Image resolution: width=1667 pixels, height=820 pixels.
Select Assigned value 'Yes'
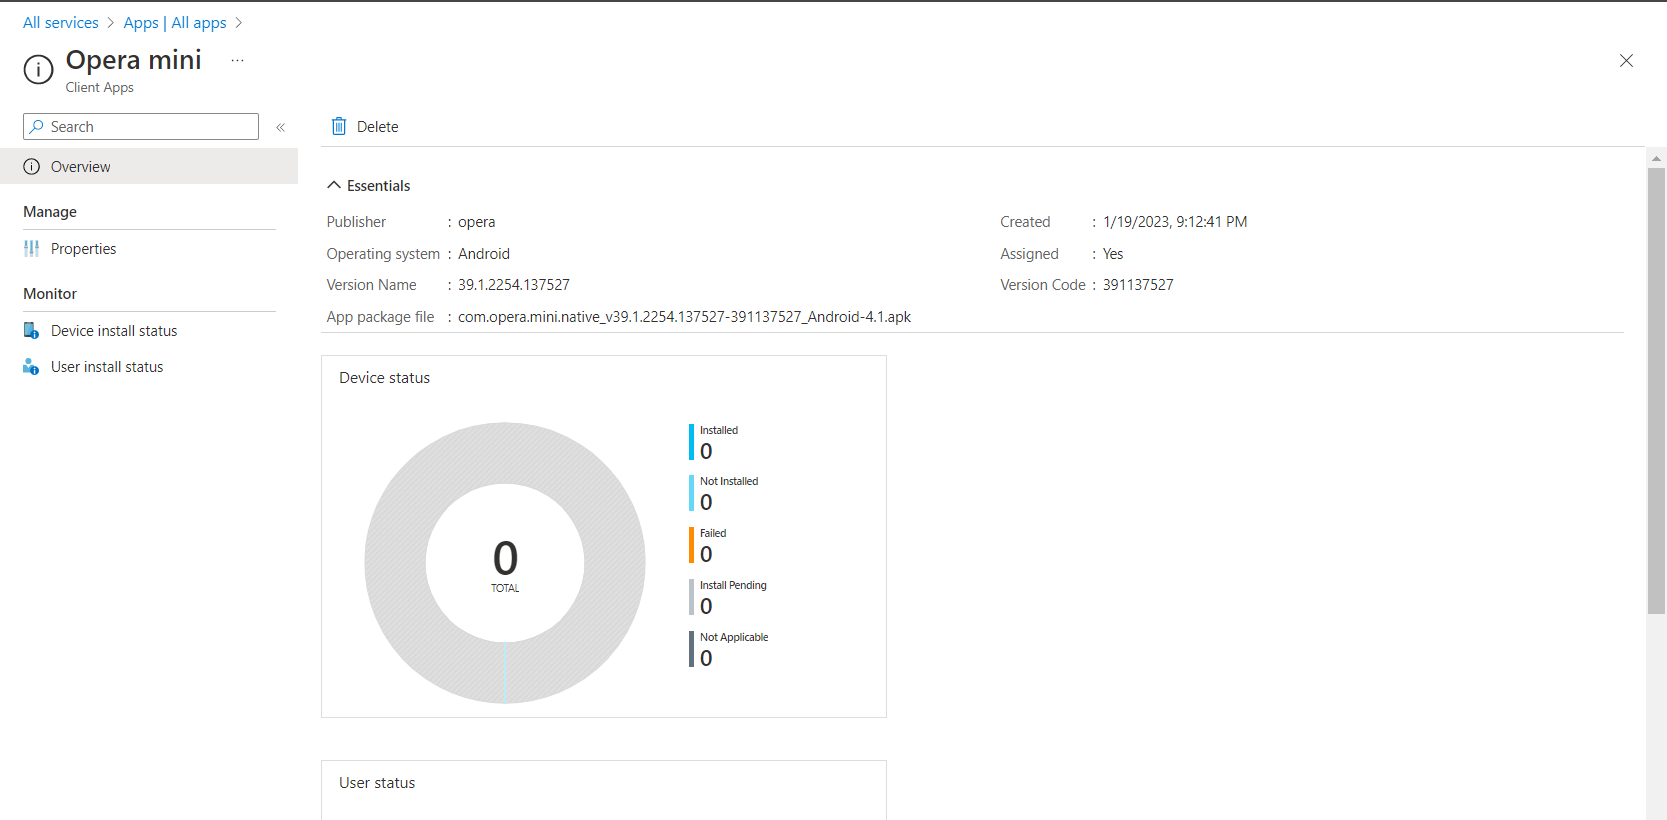[1113, 253]
